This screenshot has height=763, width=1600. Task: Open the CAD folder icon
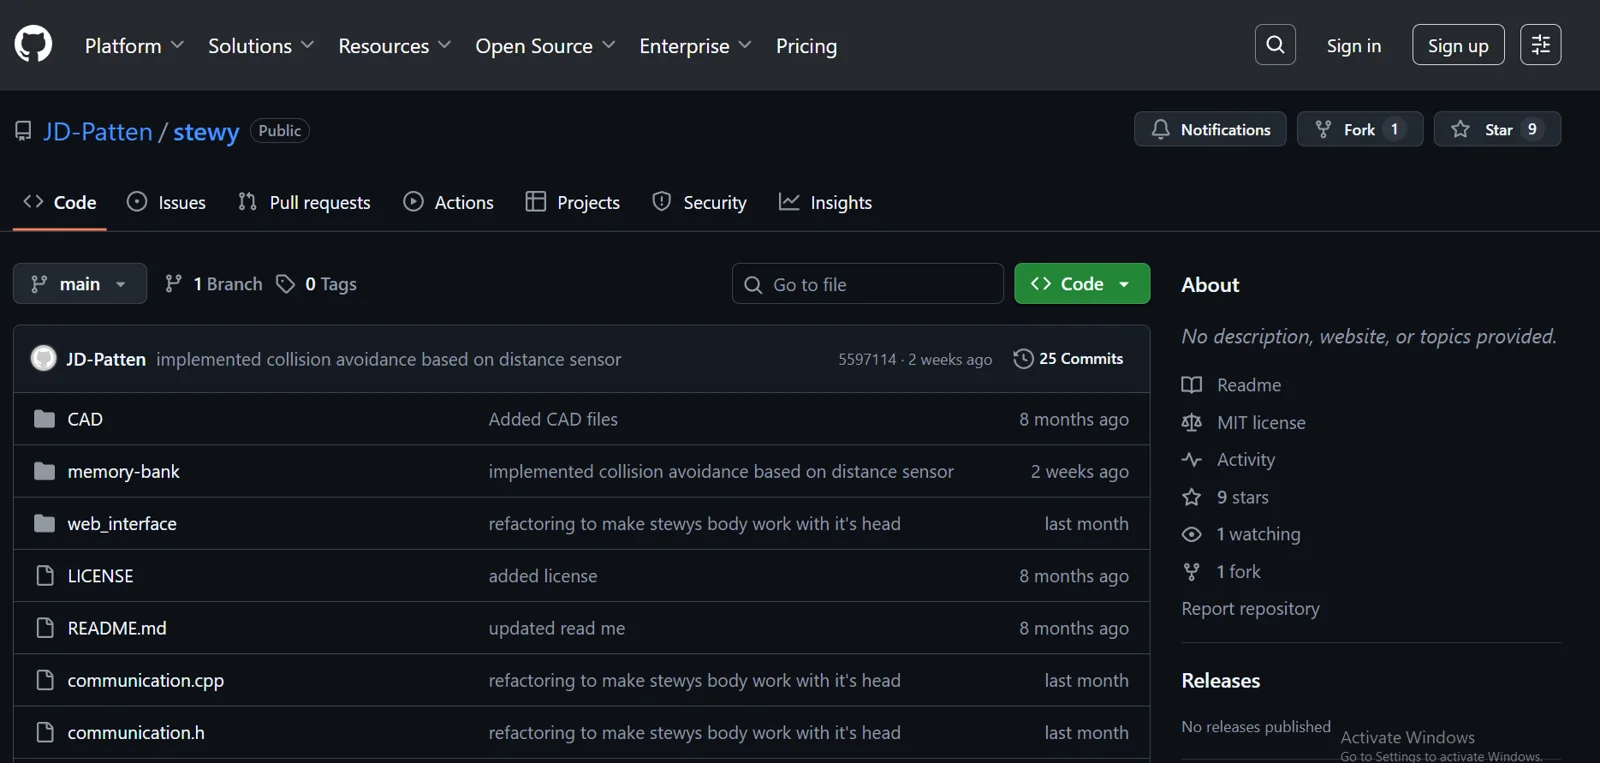(x=44, y=419)
